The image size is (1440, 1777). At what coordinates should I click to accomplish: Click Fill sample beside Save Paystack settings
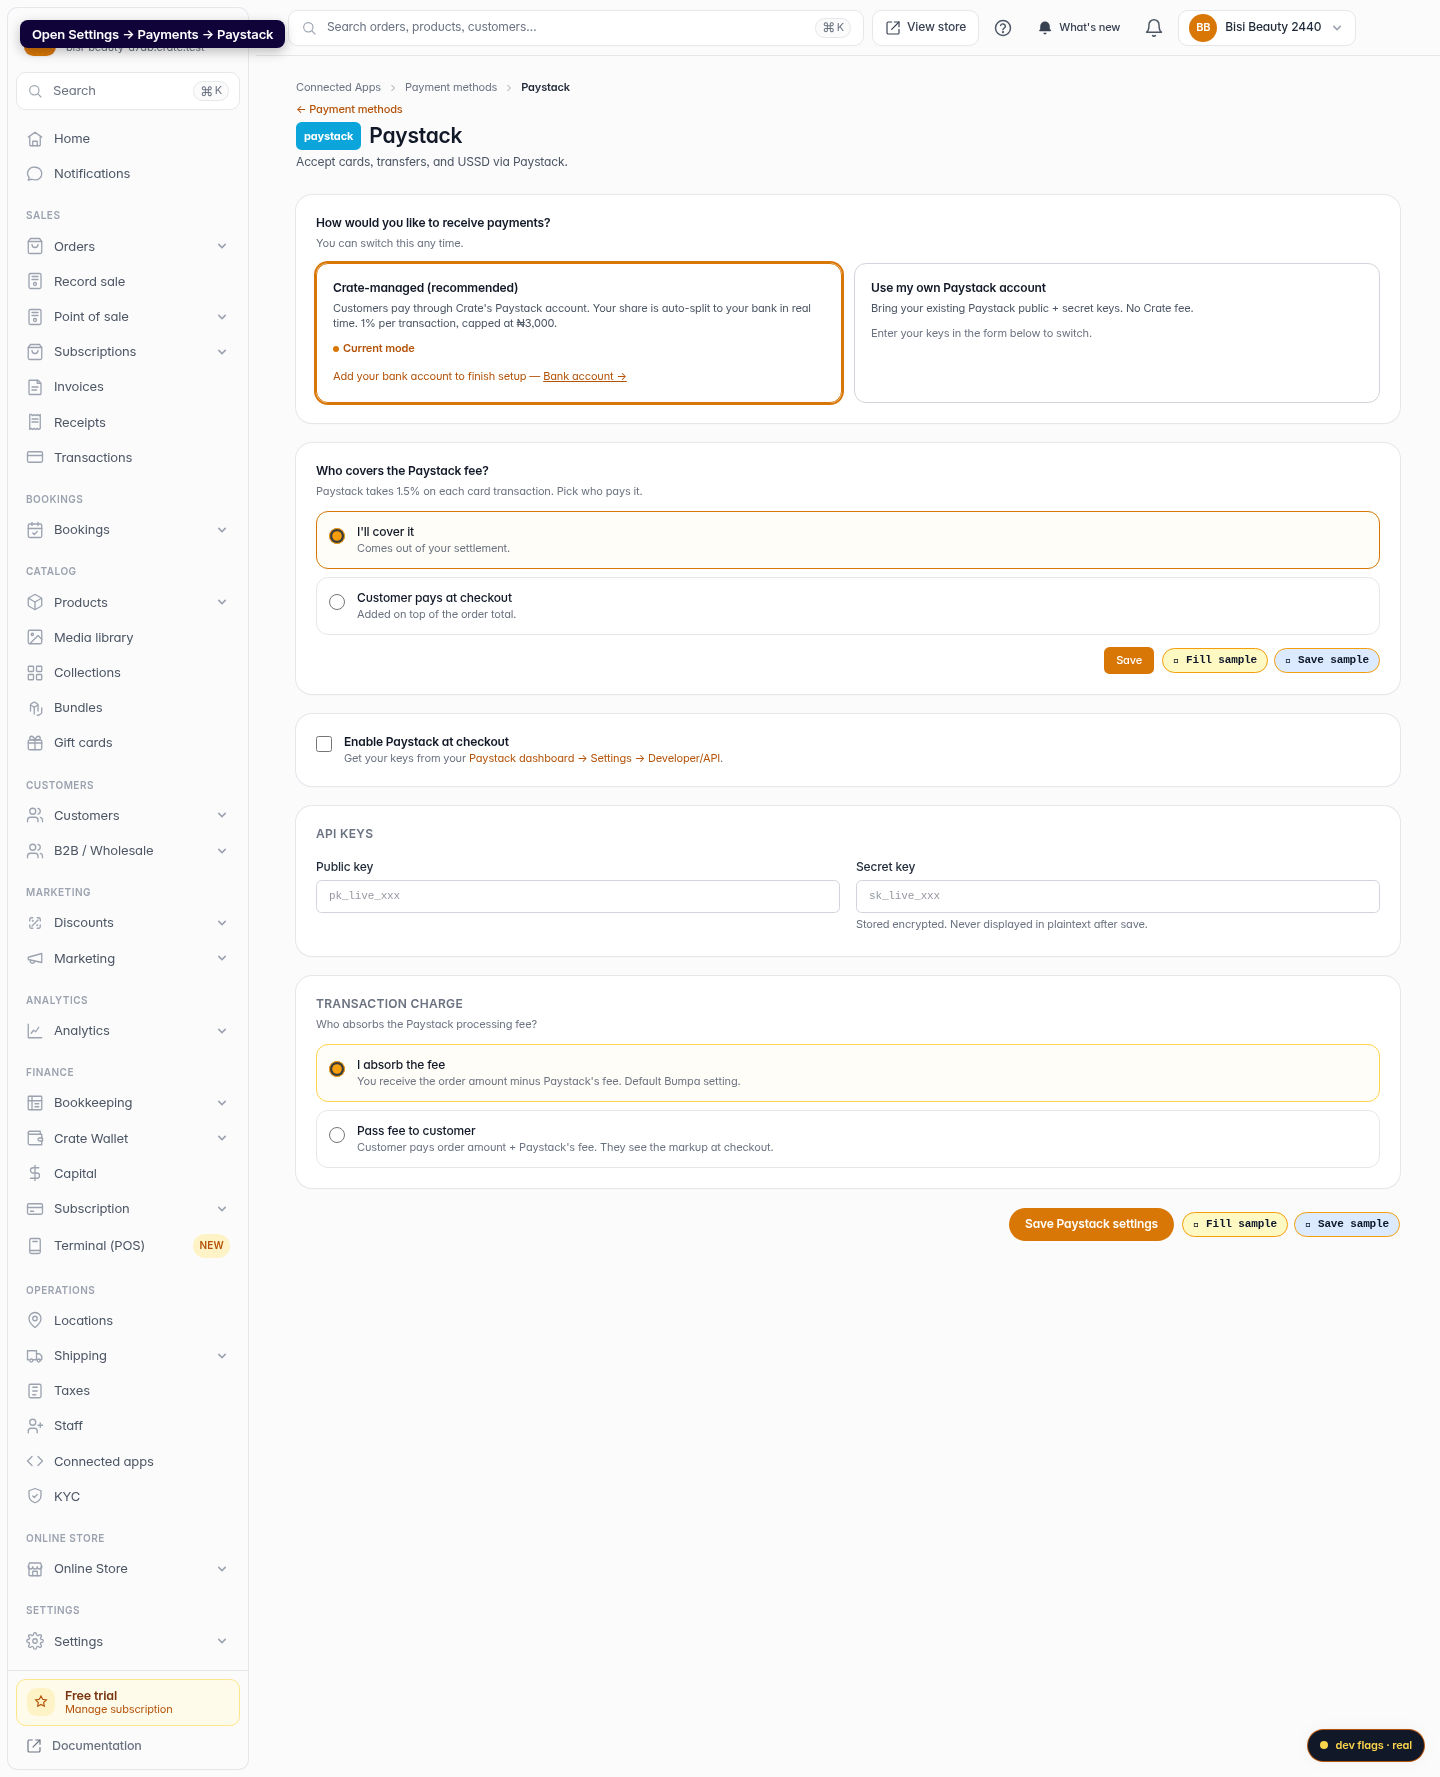tap(1235, 1224)
